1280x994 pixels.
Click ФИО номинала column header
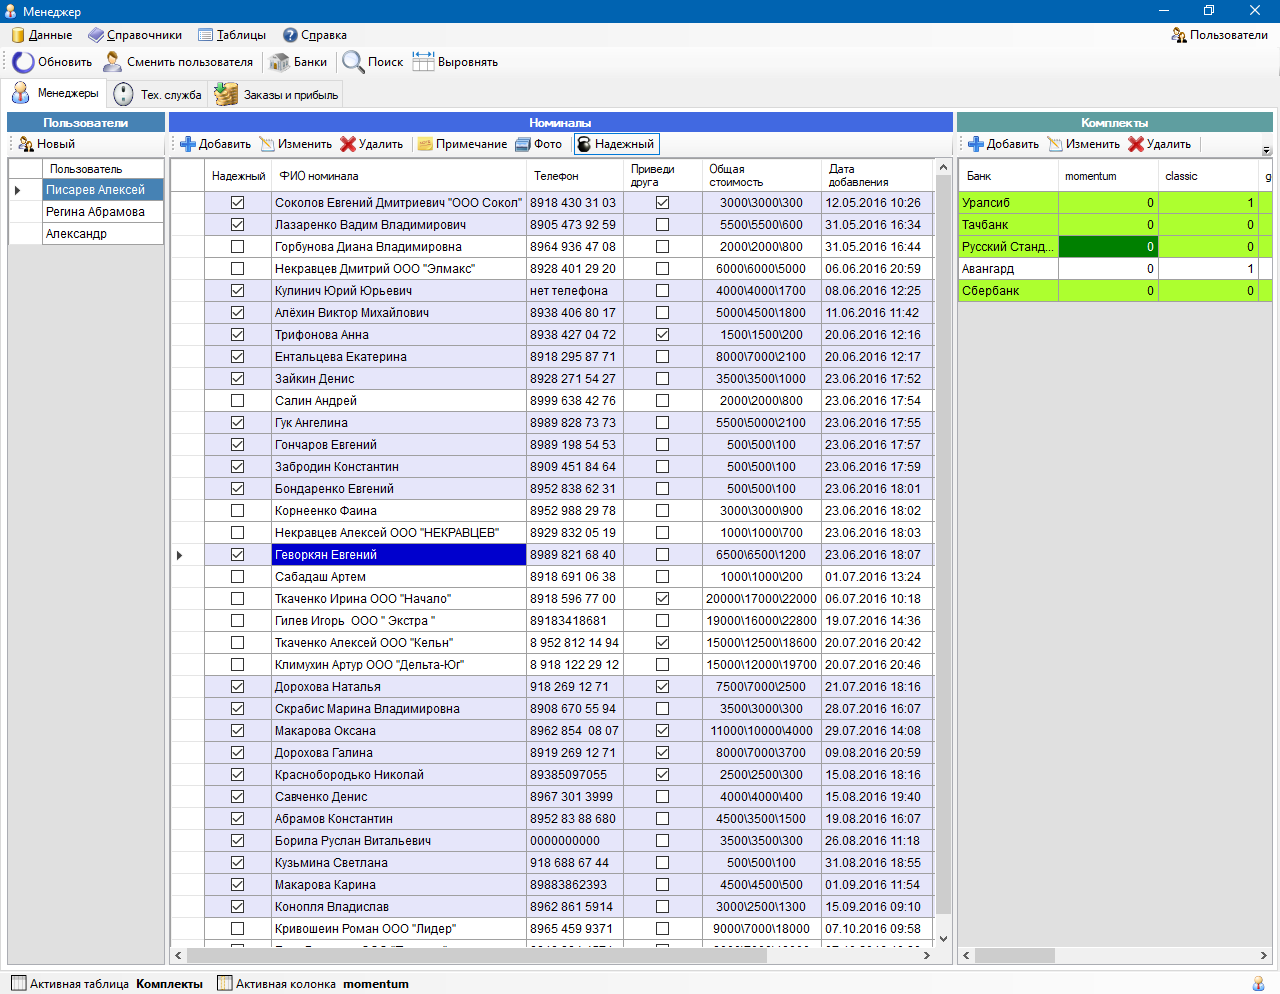[399, 175]
